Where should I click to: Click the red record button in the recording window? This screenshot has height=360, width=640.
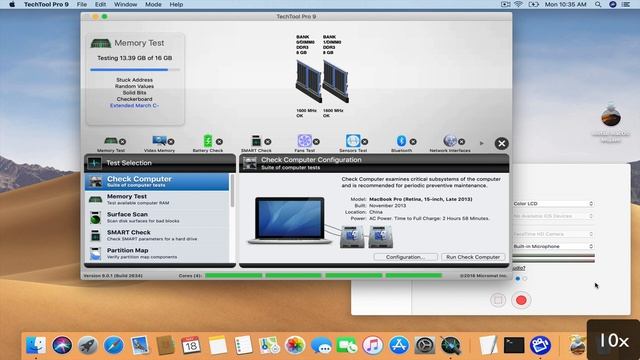point(521,300)
